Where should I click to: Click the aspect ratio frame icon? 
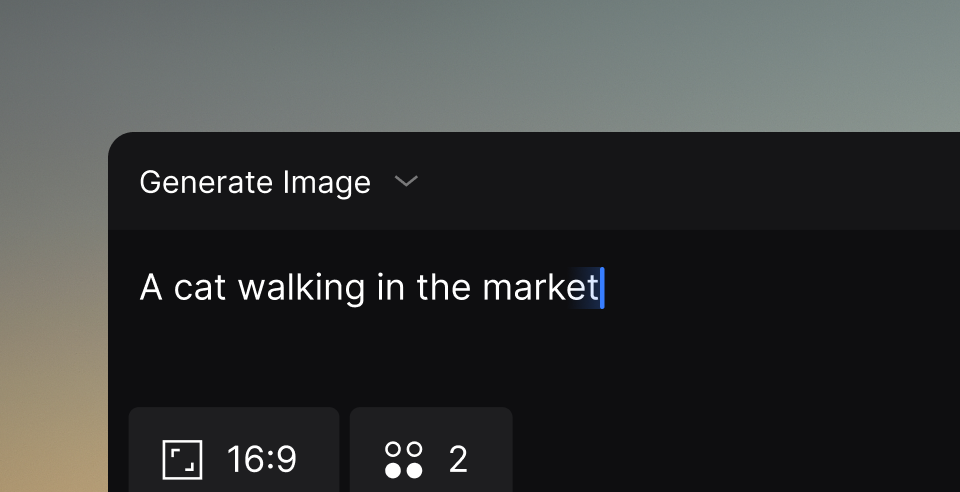point(182,460)
